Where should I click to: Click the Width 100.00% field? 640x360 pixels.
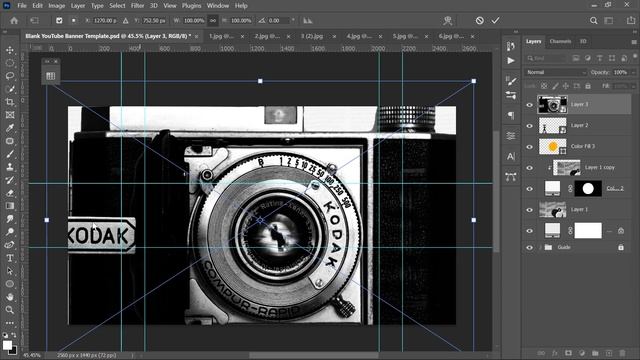(x=194, y=20)
